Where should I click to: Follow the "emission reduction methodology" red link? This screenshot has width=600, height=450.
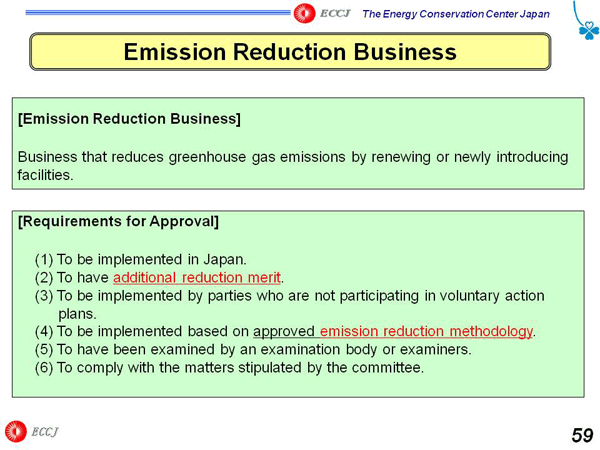click(426, 331)
